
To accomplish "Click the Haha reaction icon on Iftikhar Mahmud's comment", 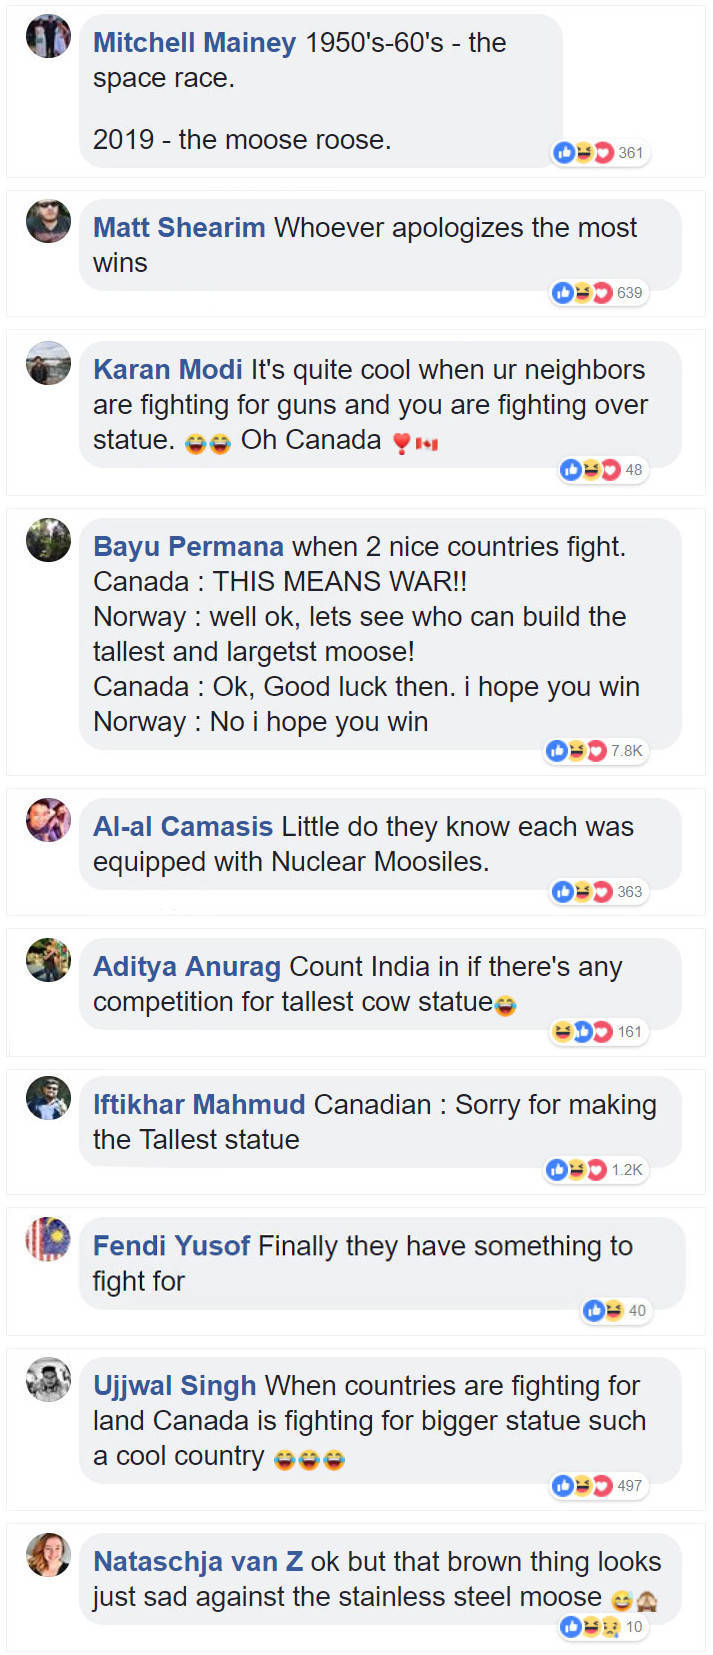I will click(x=578, y=1169).
